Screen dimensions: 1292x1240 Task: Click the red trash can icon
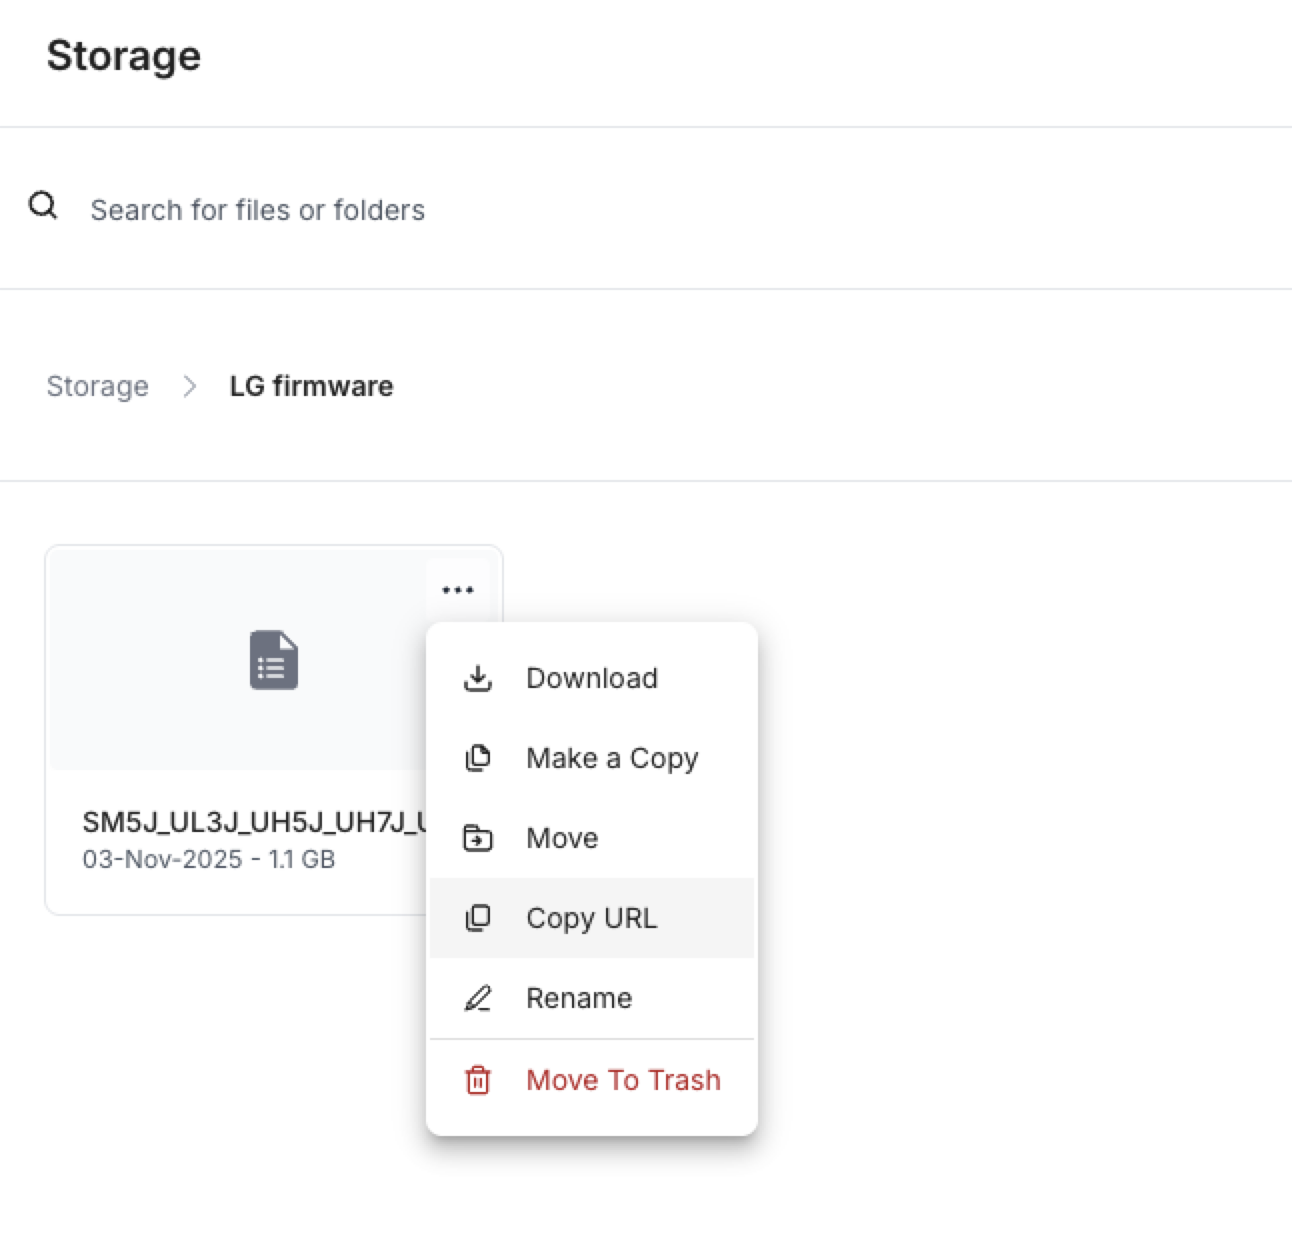pyautogui.click(x=478, y=1080)
